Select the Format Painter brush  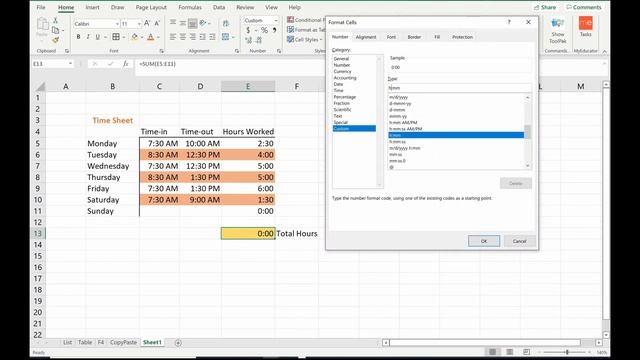pyautogui.click(x=56, y=40)
